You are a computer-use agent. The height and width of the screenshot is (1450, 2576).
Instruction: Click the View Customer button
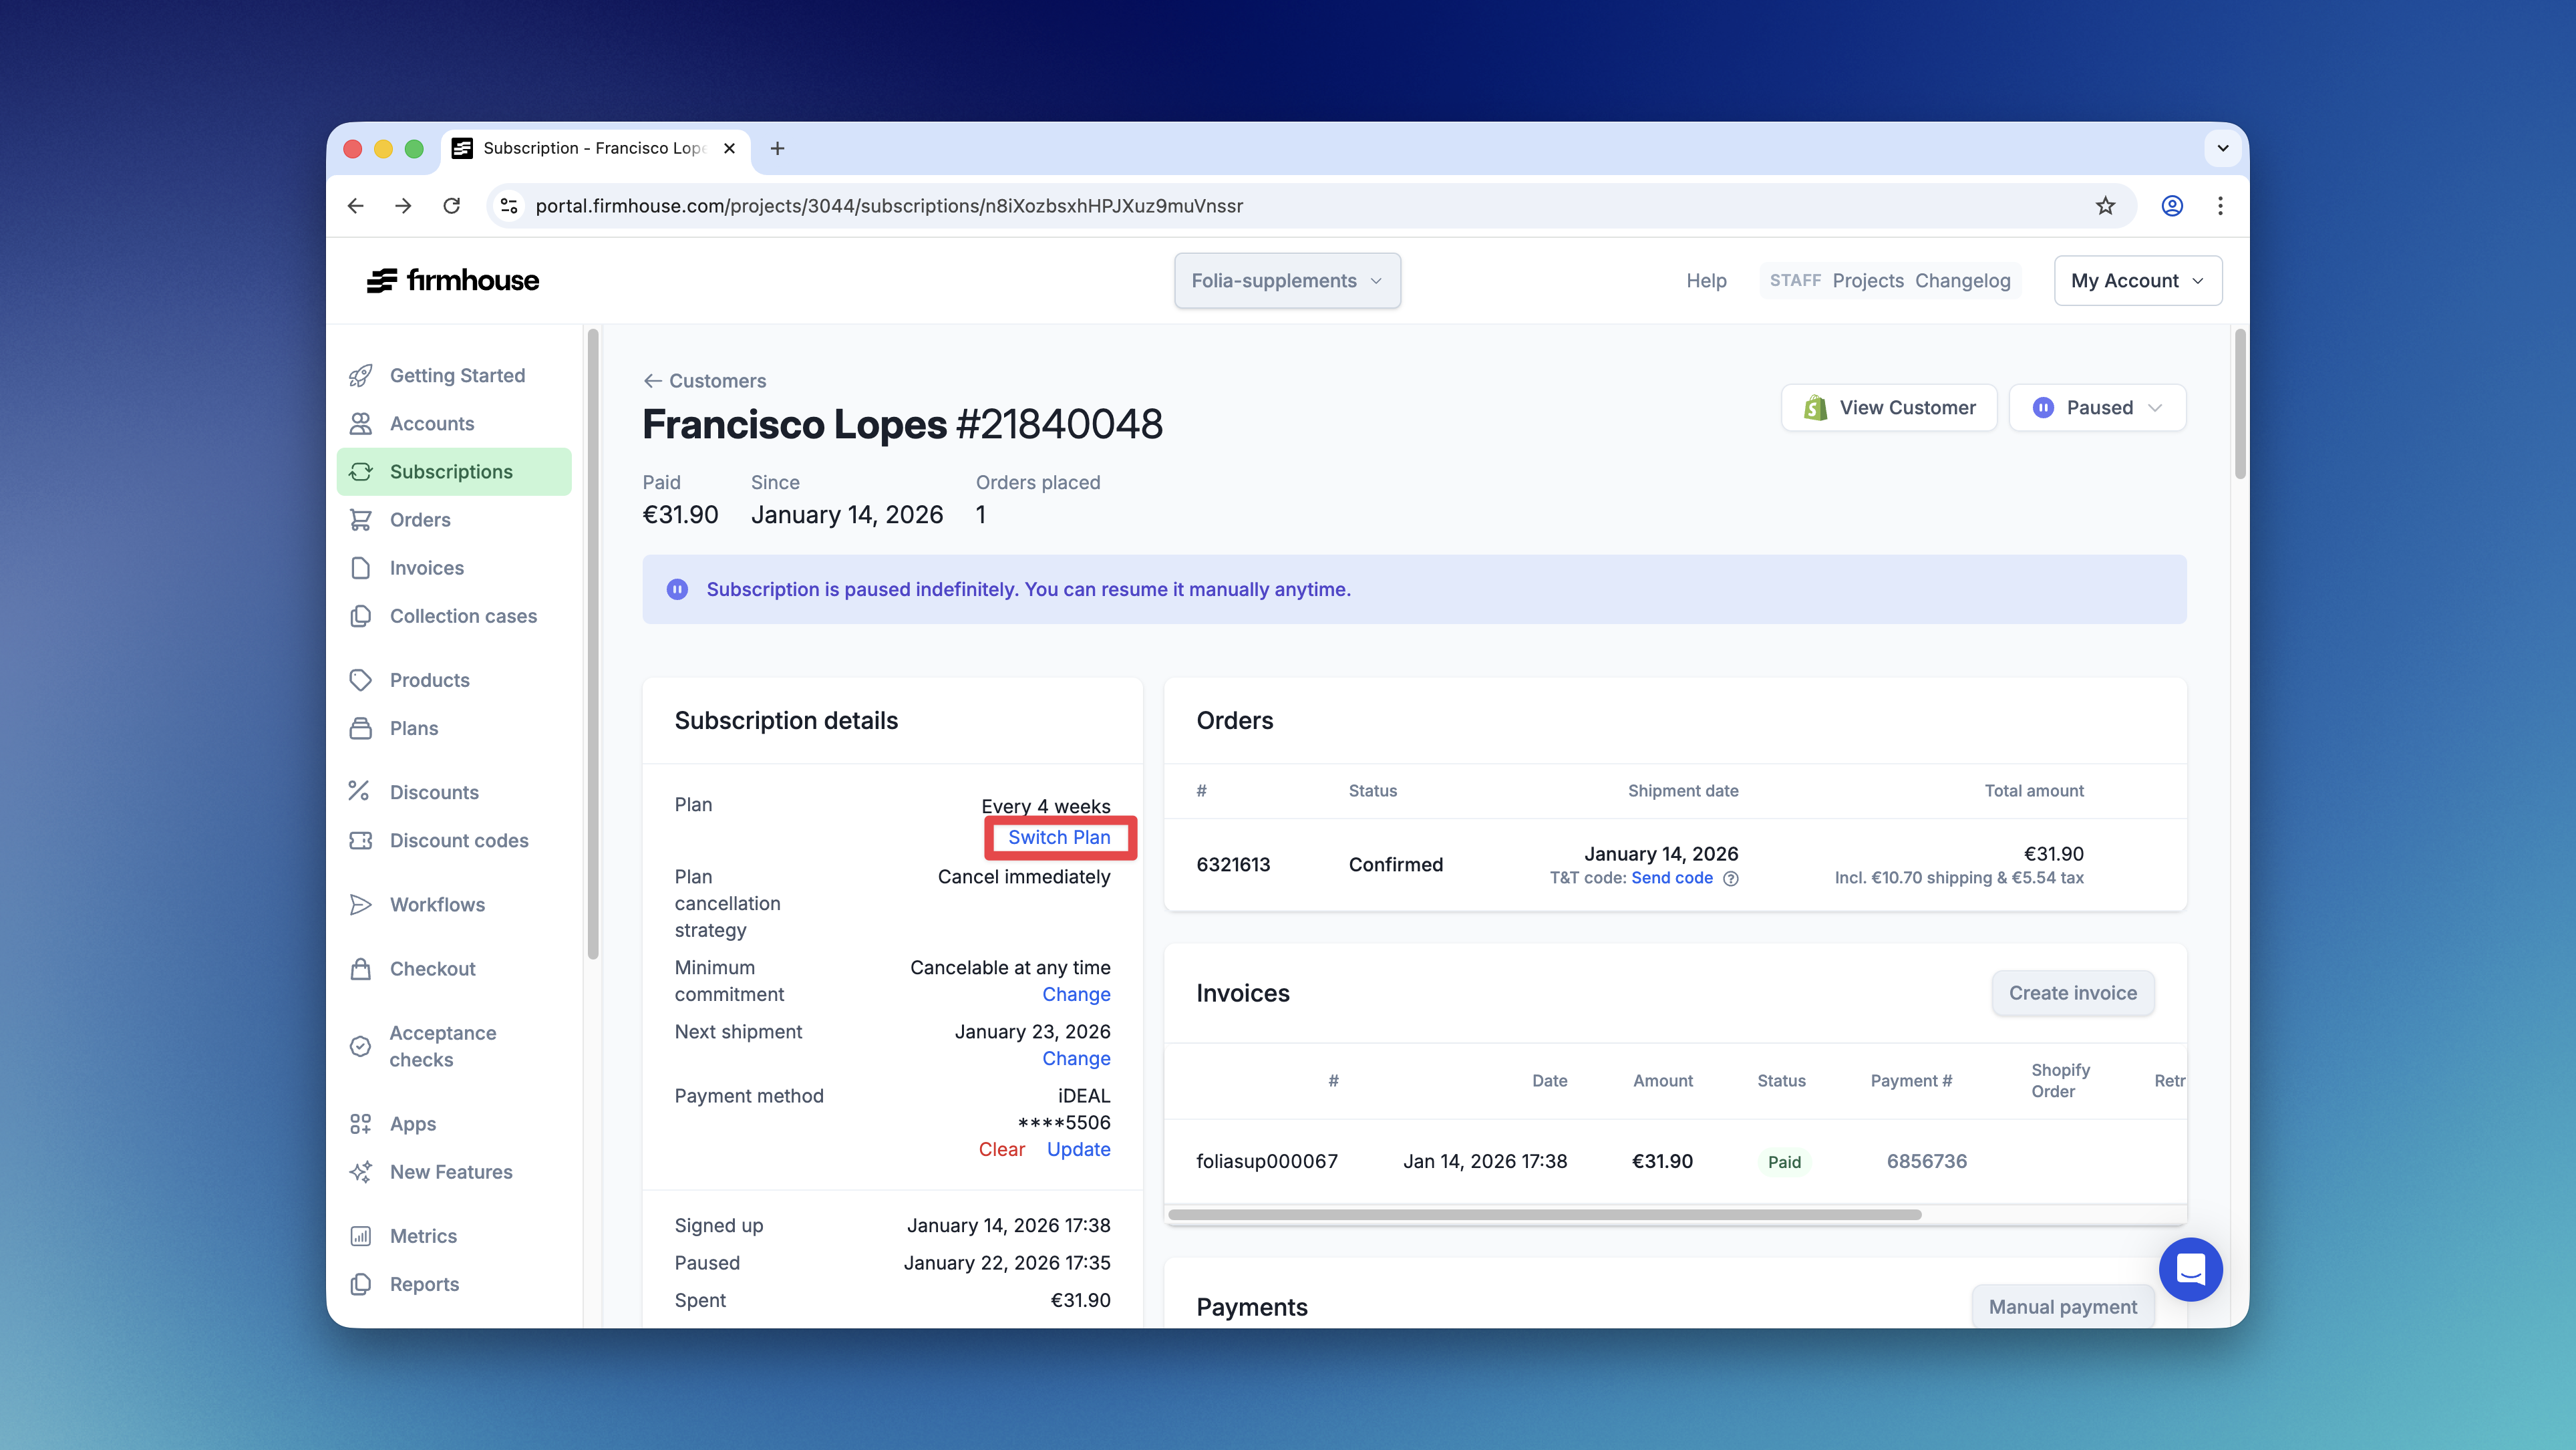[1889, 408]
